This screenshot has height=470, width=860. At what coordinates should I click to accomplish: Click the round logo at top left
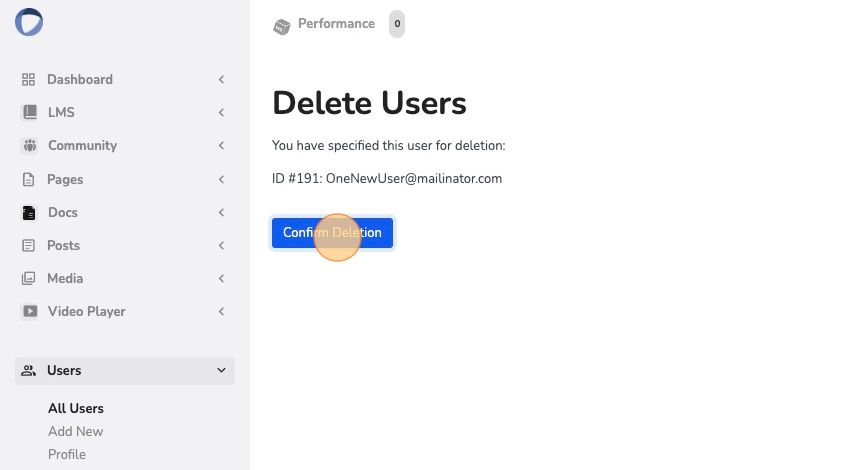pos(29,22)
